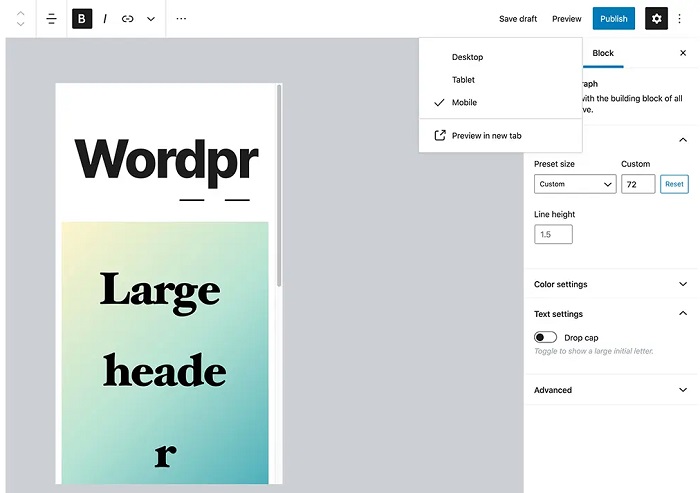Insert a link with the link icon
700x493 pixels.
(128, 19)
